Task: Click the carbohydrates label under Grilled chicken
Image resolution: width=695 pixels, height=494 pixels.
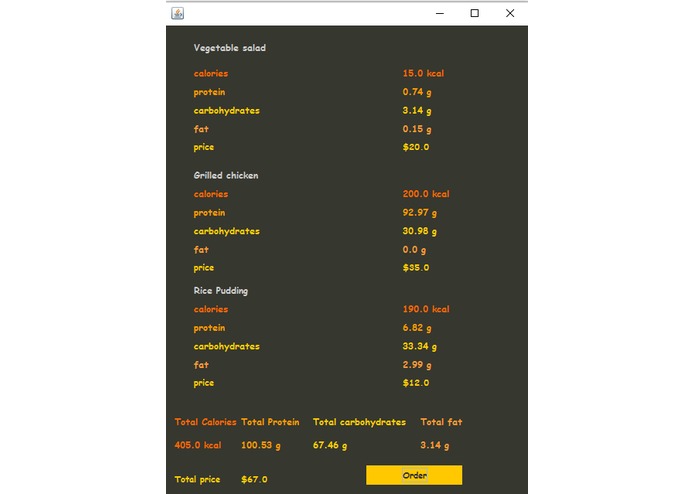Action: [226, 231]
